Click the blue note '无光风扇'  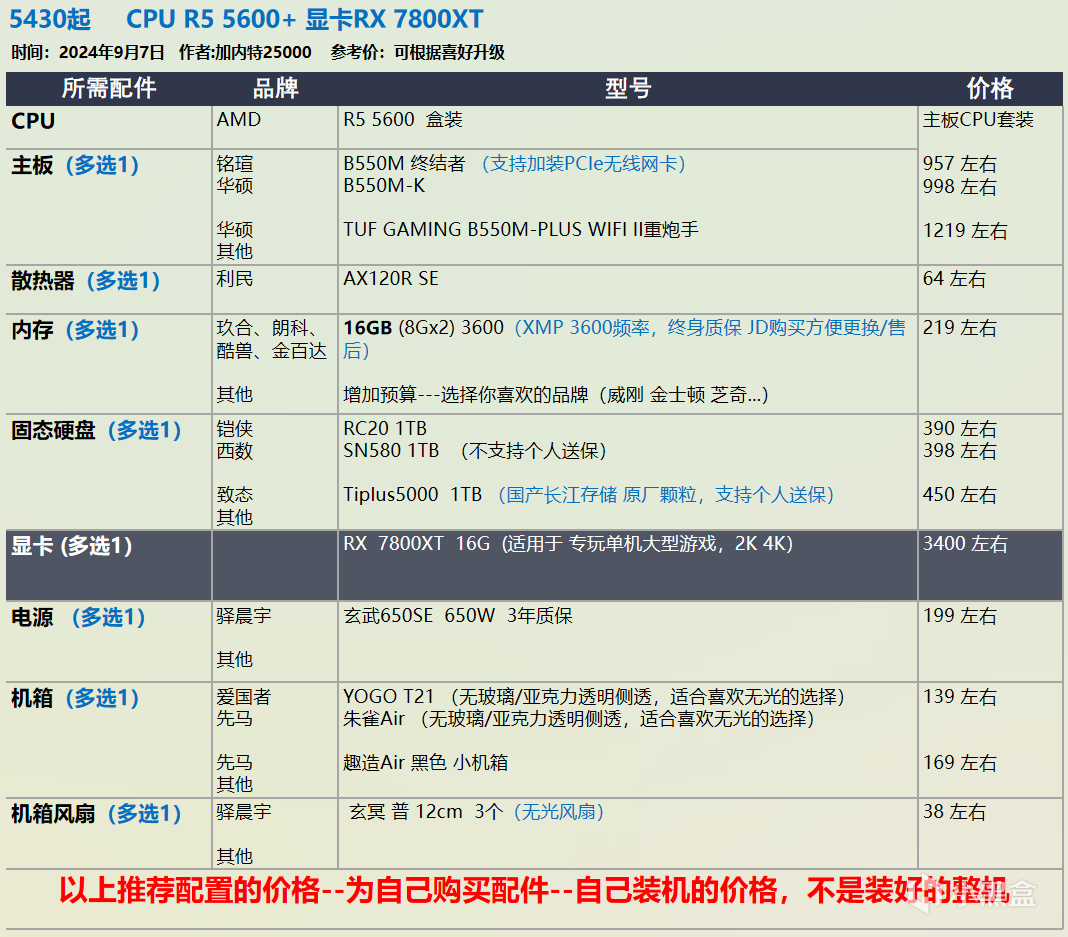click(x=559, y=812)
